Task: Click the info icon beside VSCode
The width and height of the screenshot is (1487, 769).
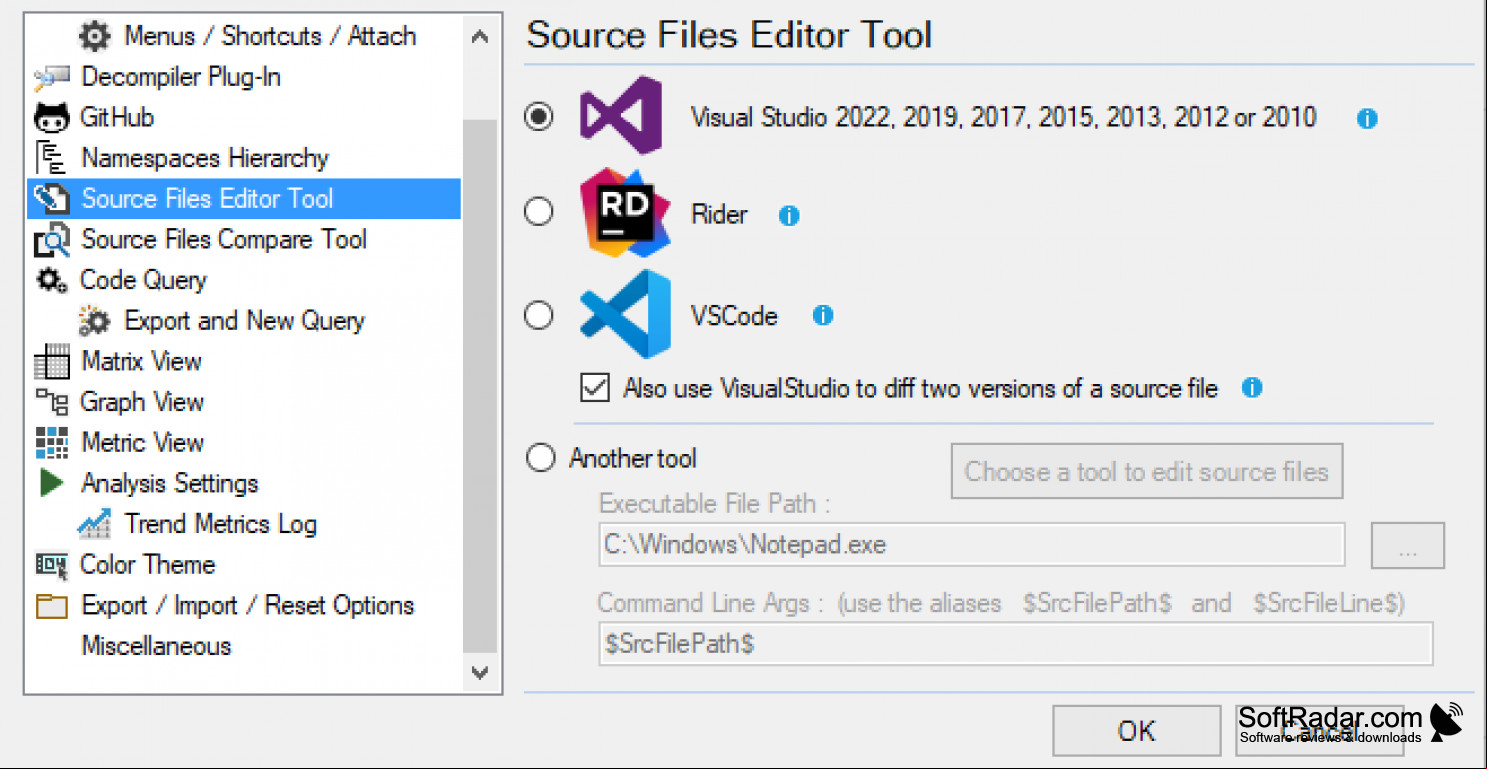Action: tap(823, 316)
